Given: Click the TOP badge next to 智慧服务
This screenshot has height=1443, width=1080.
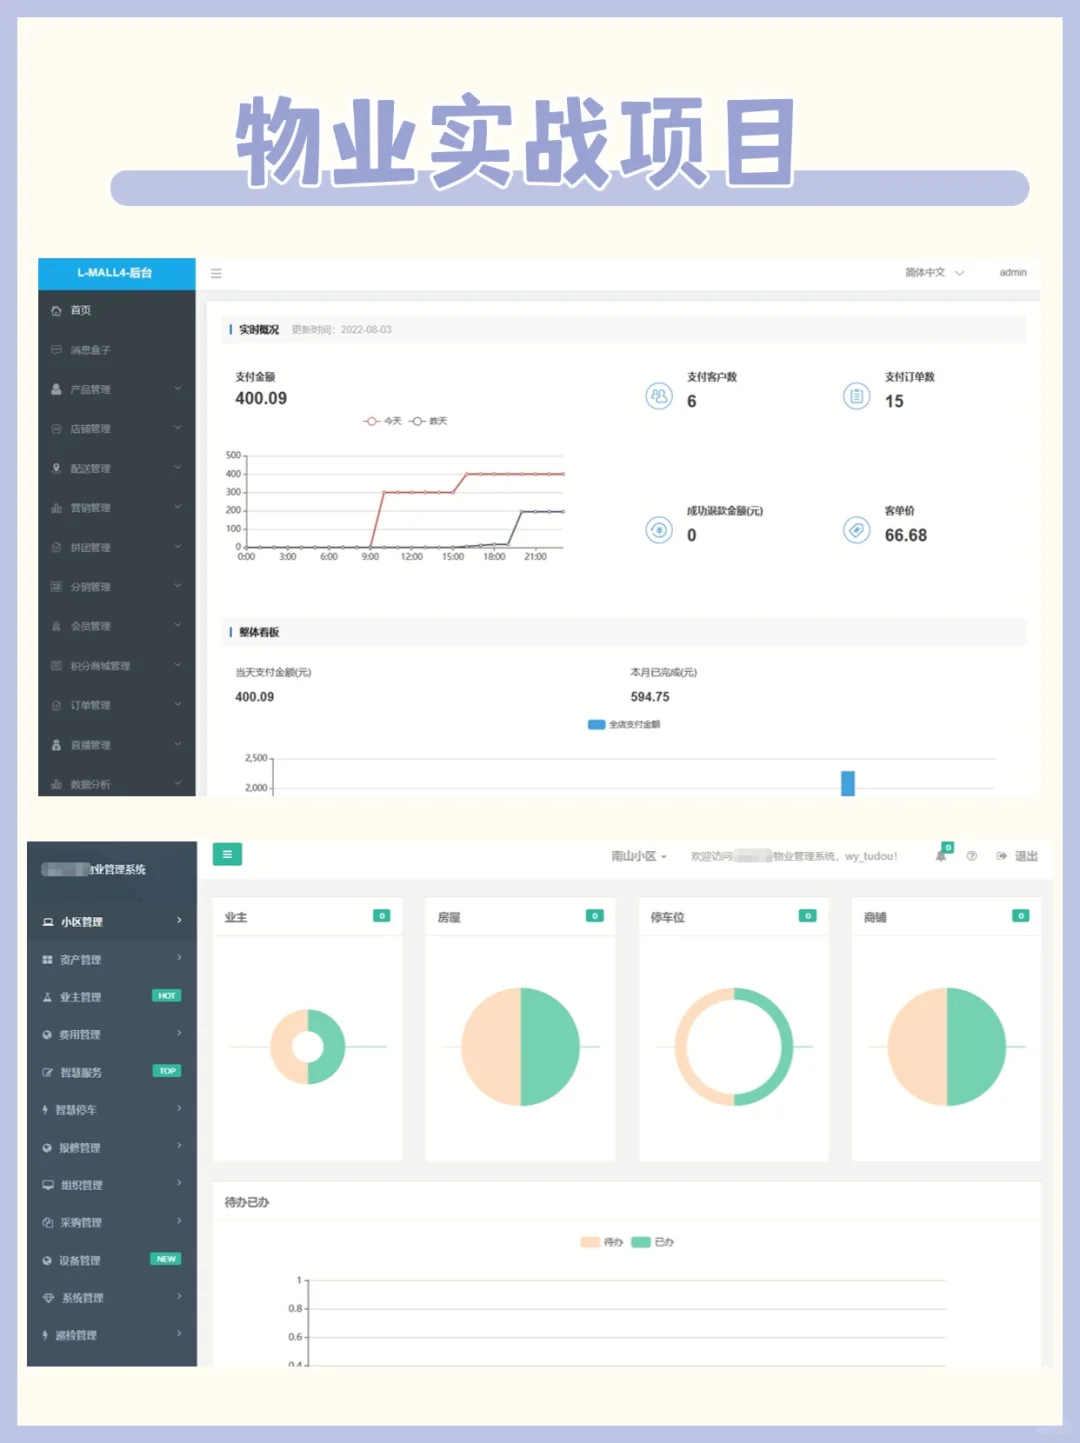Looking at the screenshot, I should click(x=167, y=1071).
